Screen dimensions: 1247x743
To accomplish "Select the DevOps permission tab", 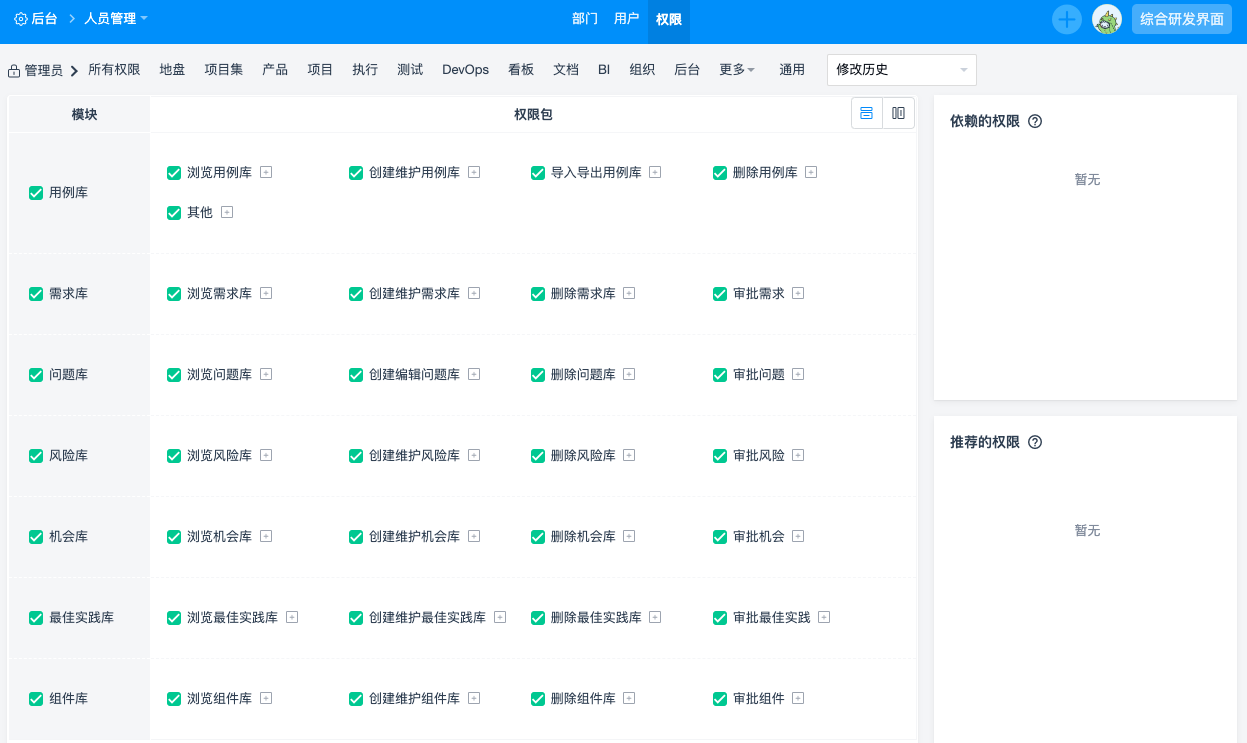I will (465, 70).
